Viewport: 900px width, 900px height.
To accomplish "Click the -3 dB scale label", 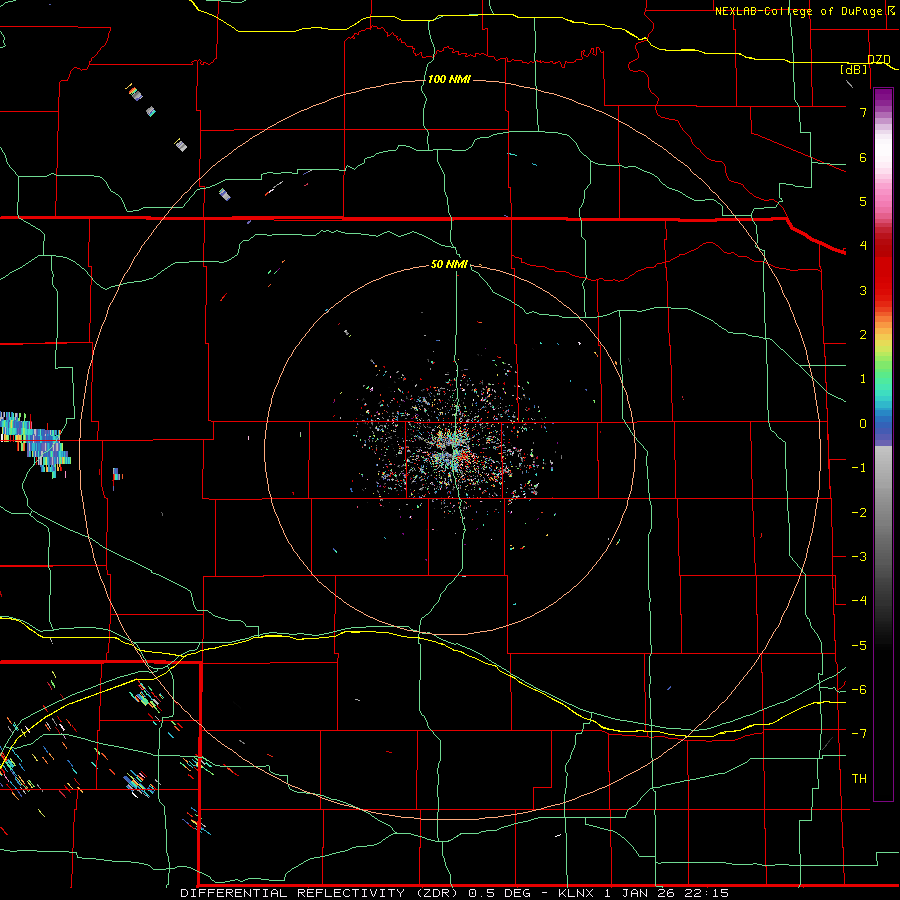I will 859,557.
